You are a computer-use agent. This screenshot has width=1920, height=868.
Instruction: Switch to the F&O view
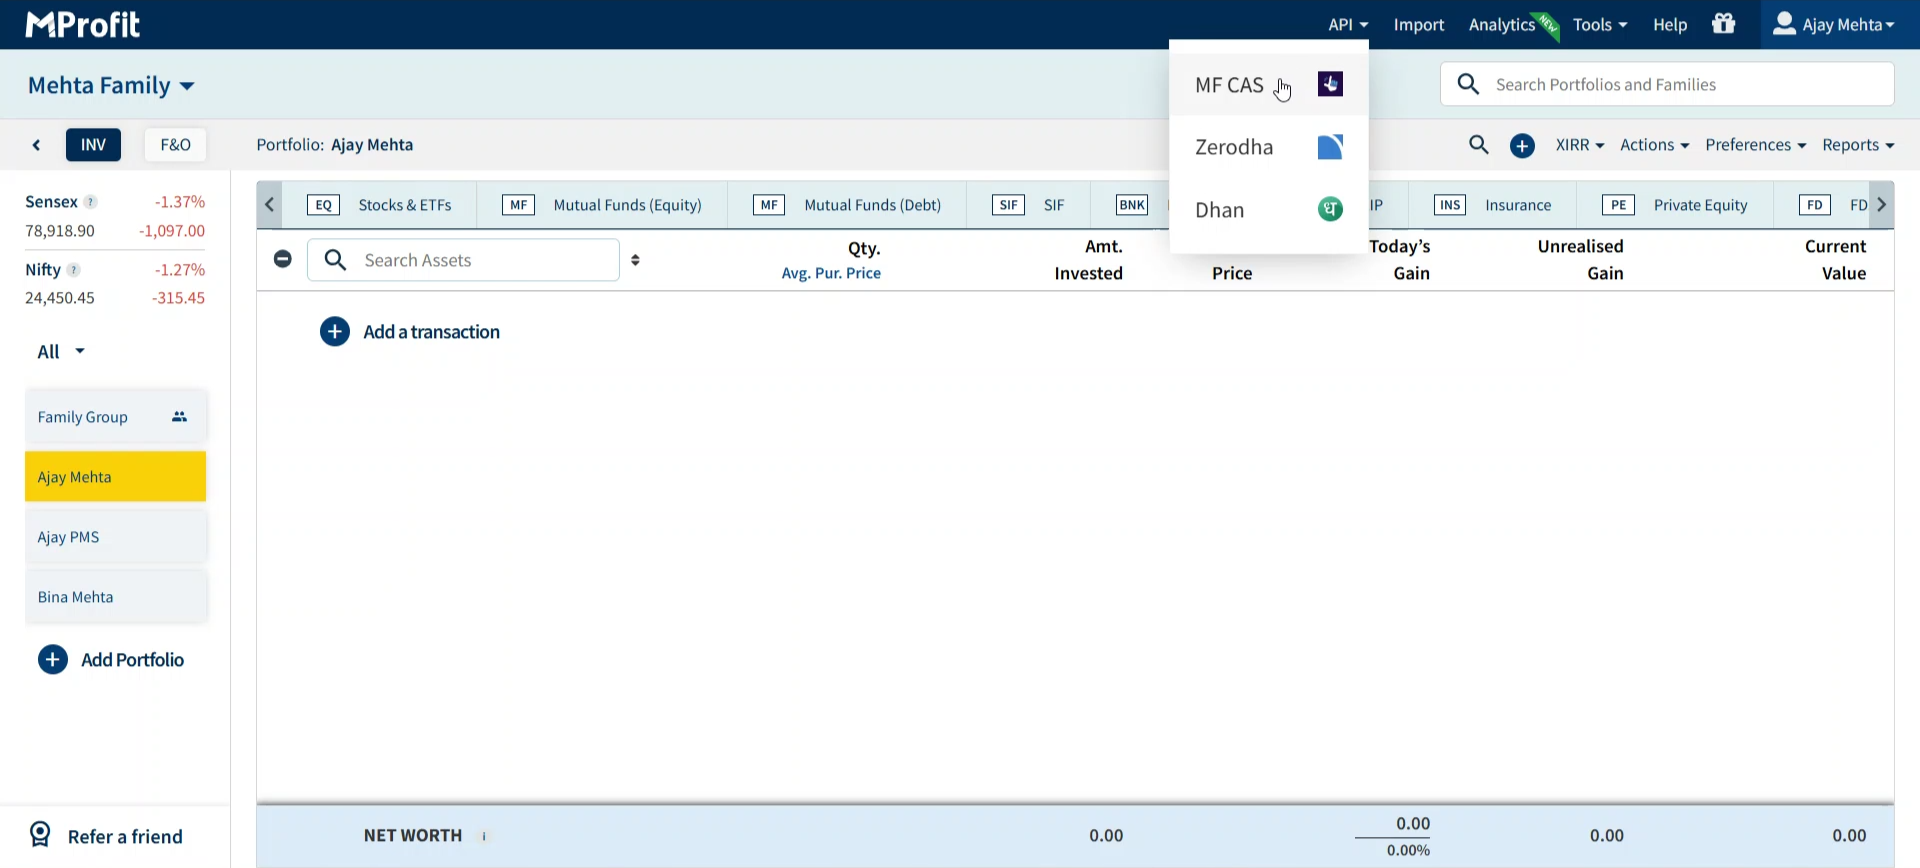point(176,145)
